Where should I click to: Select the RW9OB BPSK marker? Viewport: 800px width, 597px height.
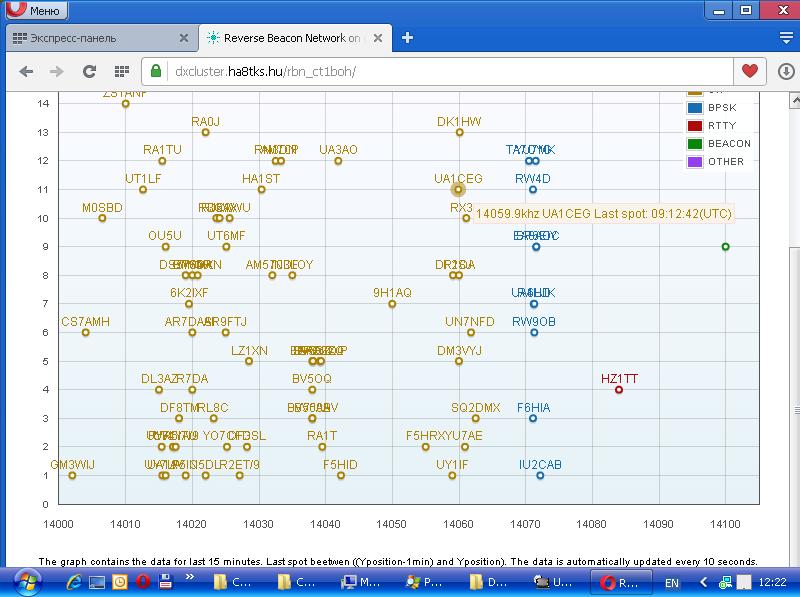tap(534, 332)
